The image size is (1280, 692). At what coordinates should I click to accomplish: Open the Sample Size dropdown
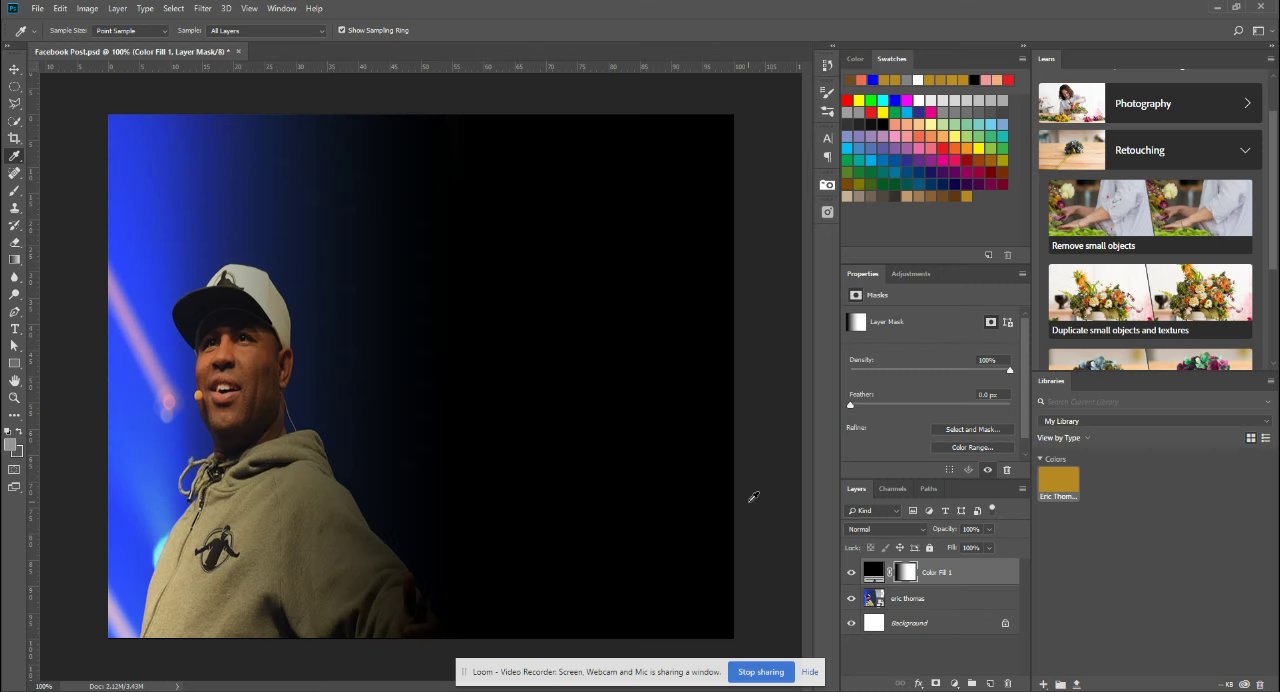130,31
